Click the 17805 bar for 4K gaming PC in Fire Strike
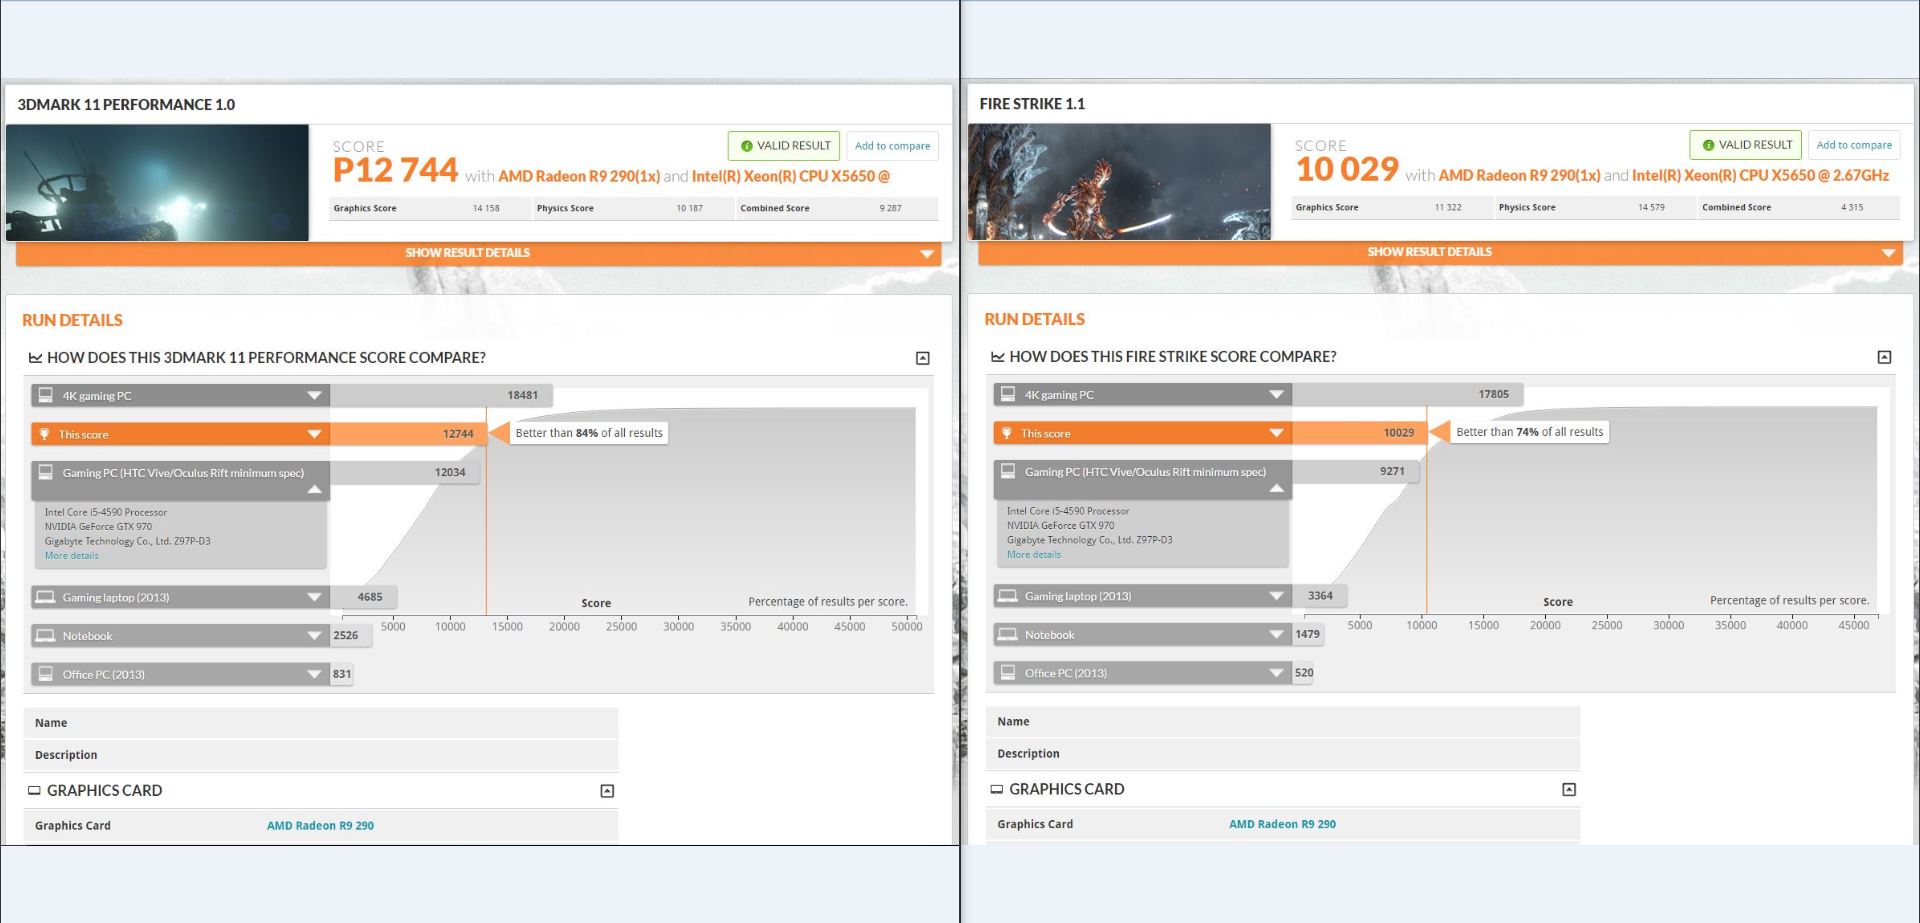Image resolution: width=1920 pixels, height=923 pixels. pos(1408,395)
